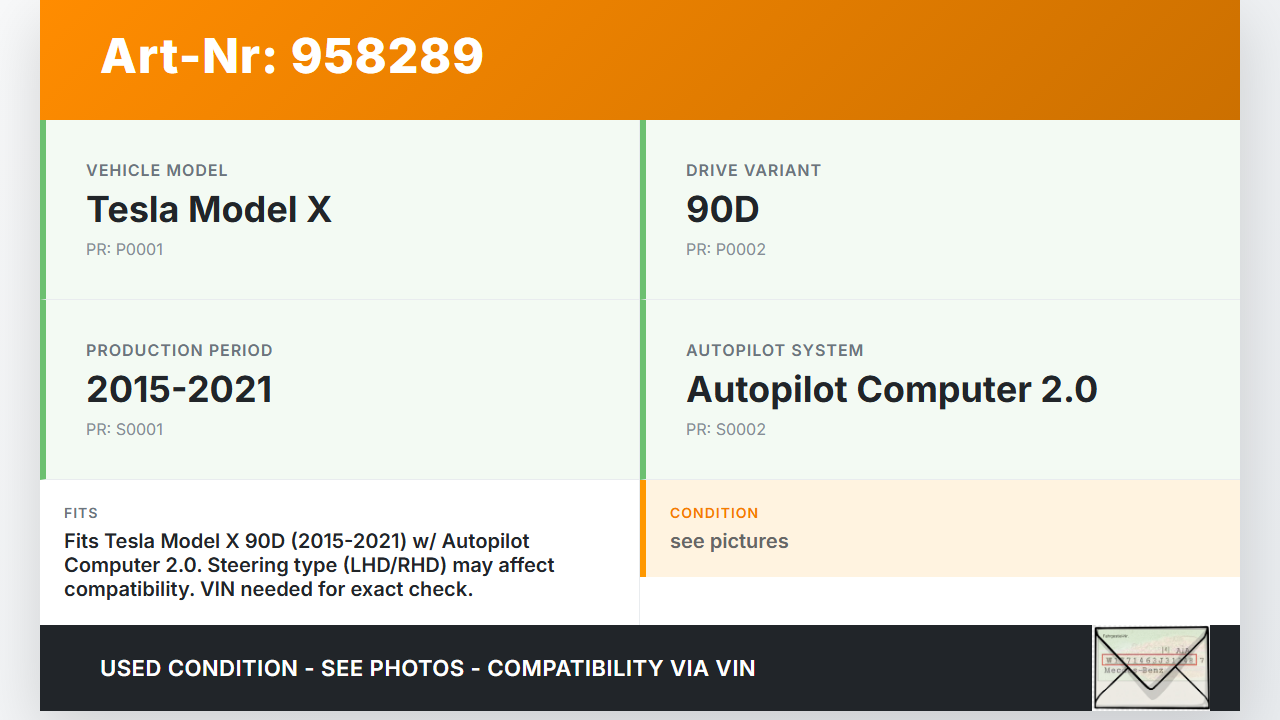Click the Autopilot Computer 2.0 value
The height and width of the screenshot is (720, 1280).
pyautogui.click(x=891, y=390)
